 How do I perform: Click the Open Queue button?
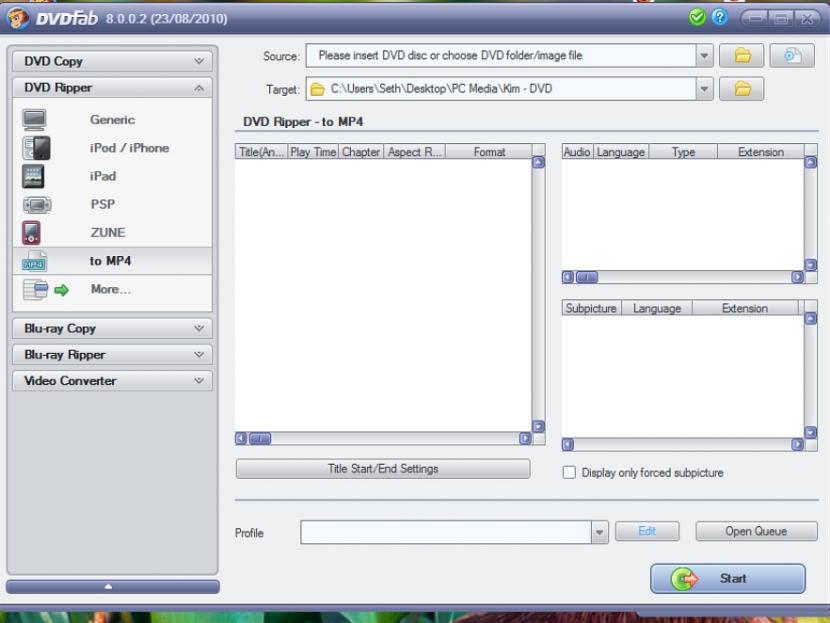click(x=756, y=531)
